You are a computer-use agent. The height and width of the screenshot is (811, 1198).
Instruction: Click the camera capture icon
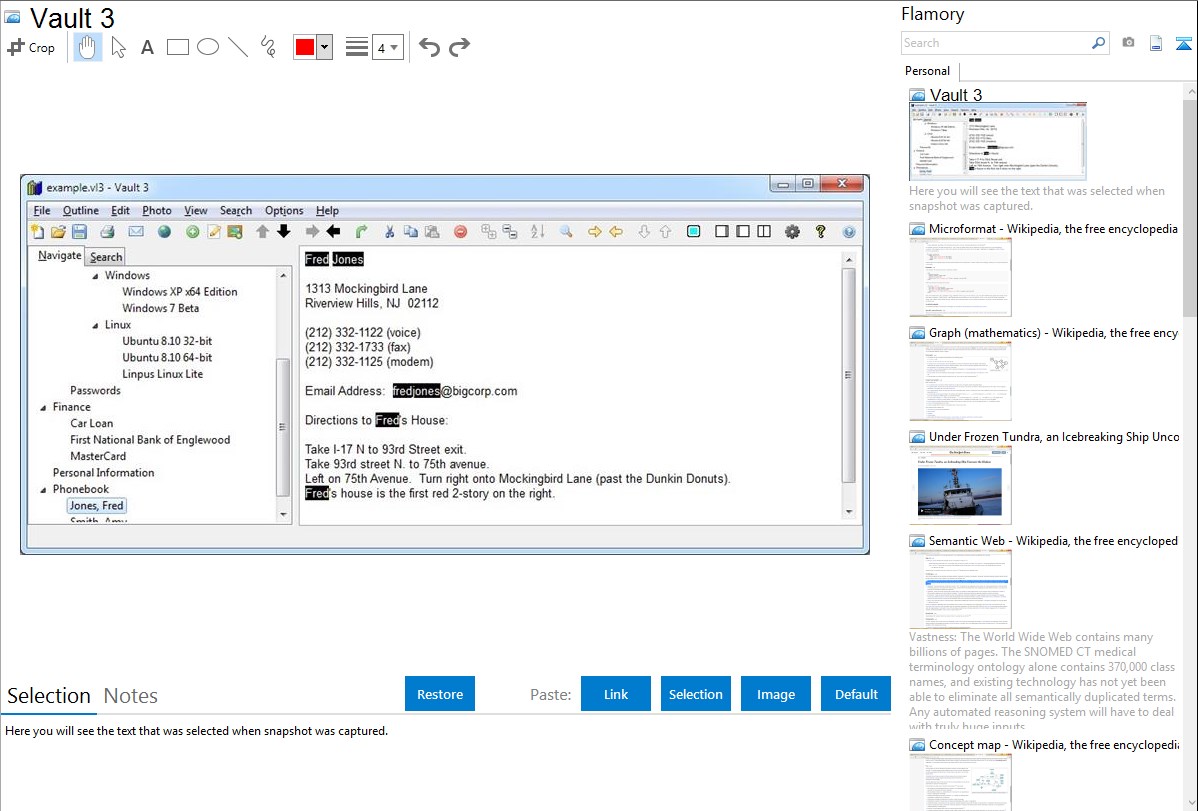1128,43
